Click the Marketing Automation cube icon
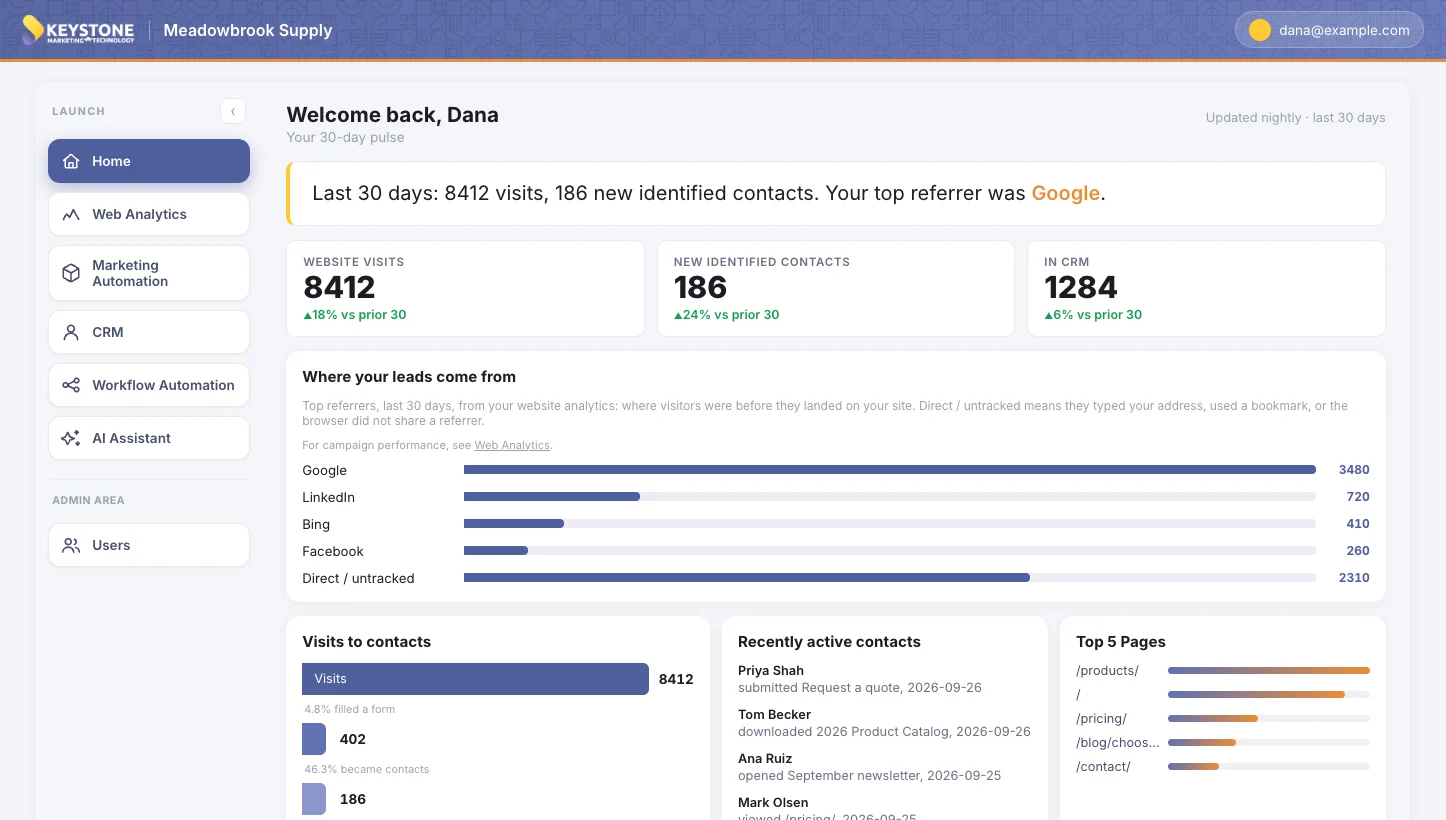 [71, 273]
